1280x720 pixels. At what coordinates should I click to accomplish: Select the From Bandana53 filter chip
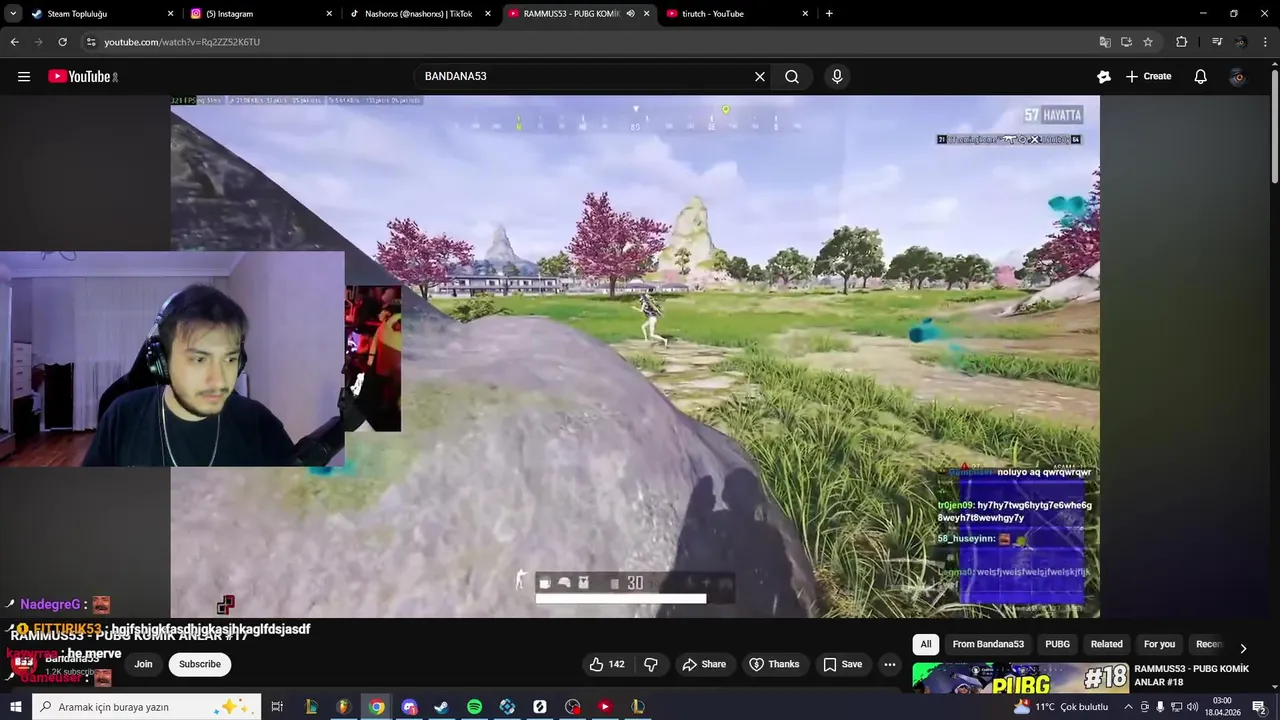(x=988, y=644)
